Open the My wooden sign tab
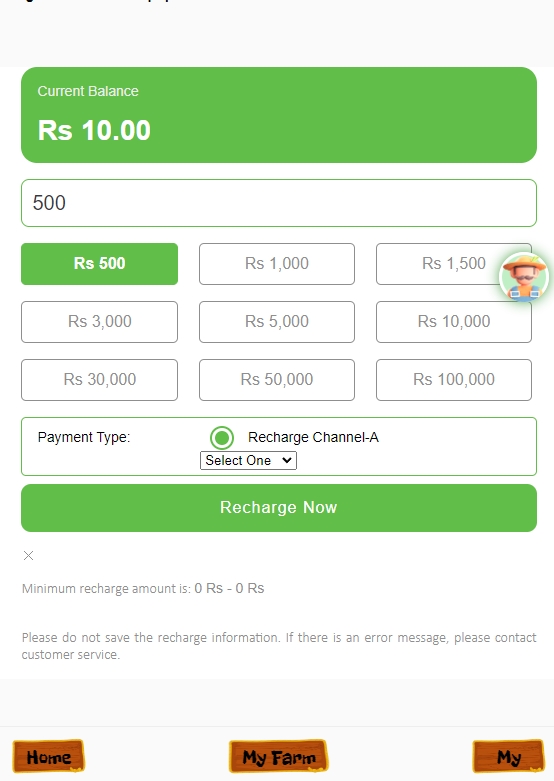This screenshot has width=554, height=781. click(509, 757)
